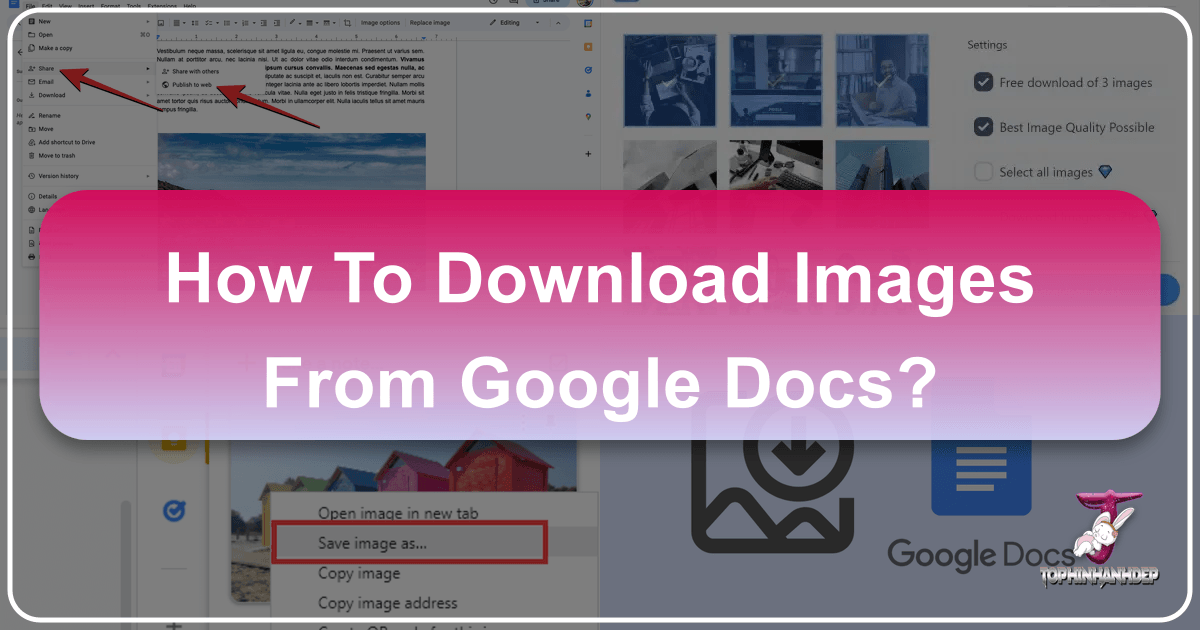Image resolution: width=1200 pixels, height=630 pixels.
Task: Click the border dash style icon
Action: coord(326,22)
